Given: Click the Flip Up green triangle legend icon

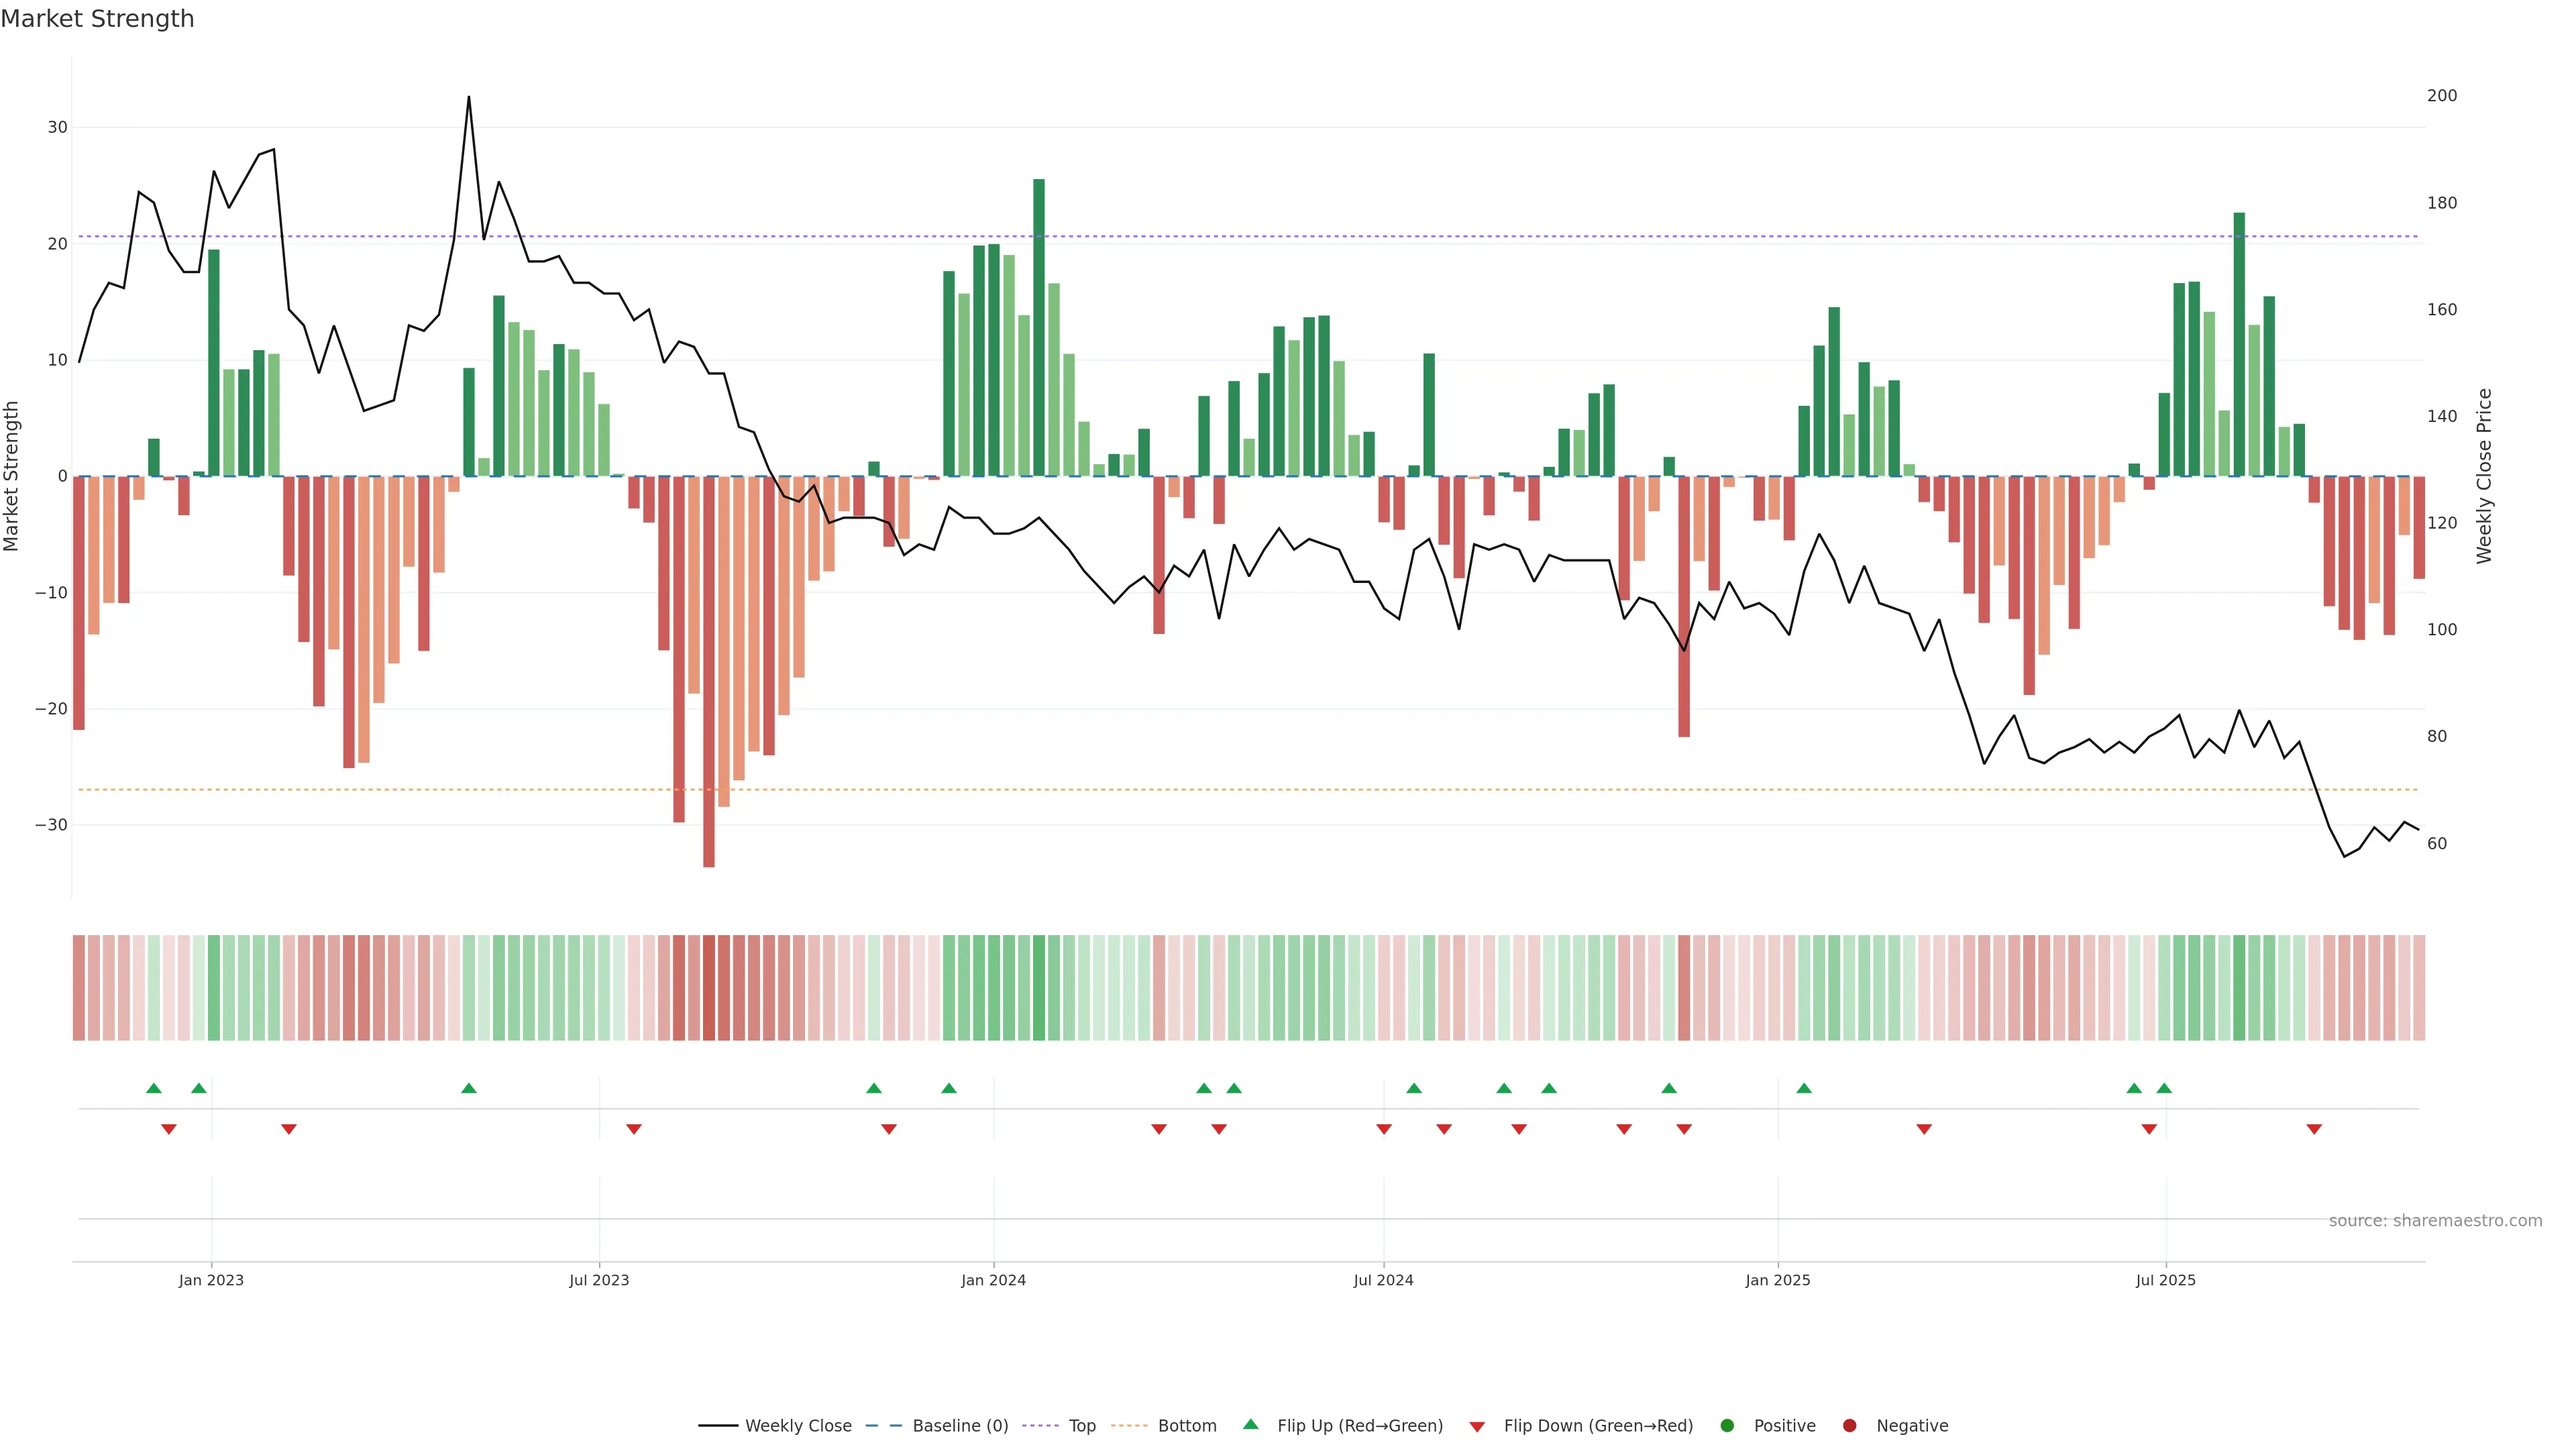Looking at the screenshot, I should pyautogui.click(x=1250, y=1424).
